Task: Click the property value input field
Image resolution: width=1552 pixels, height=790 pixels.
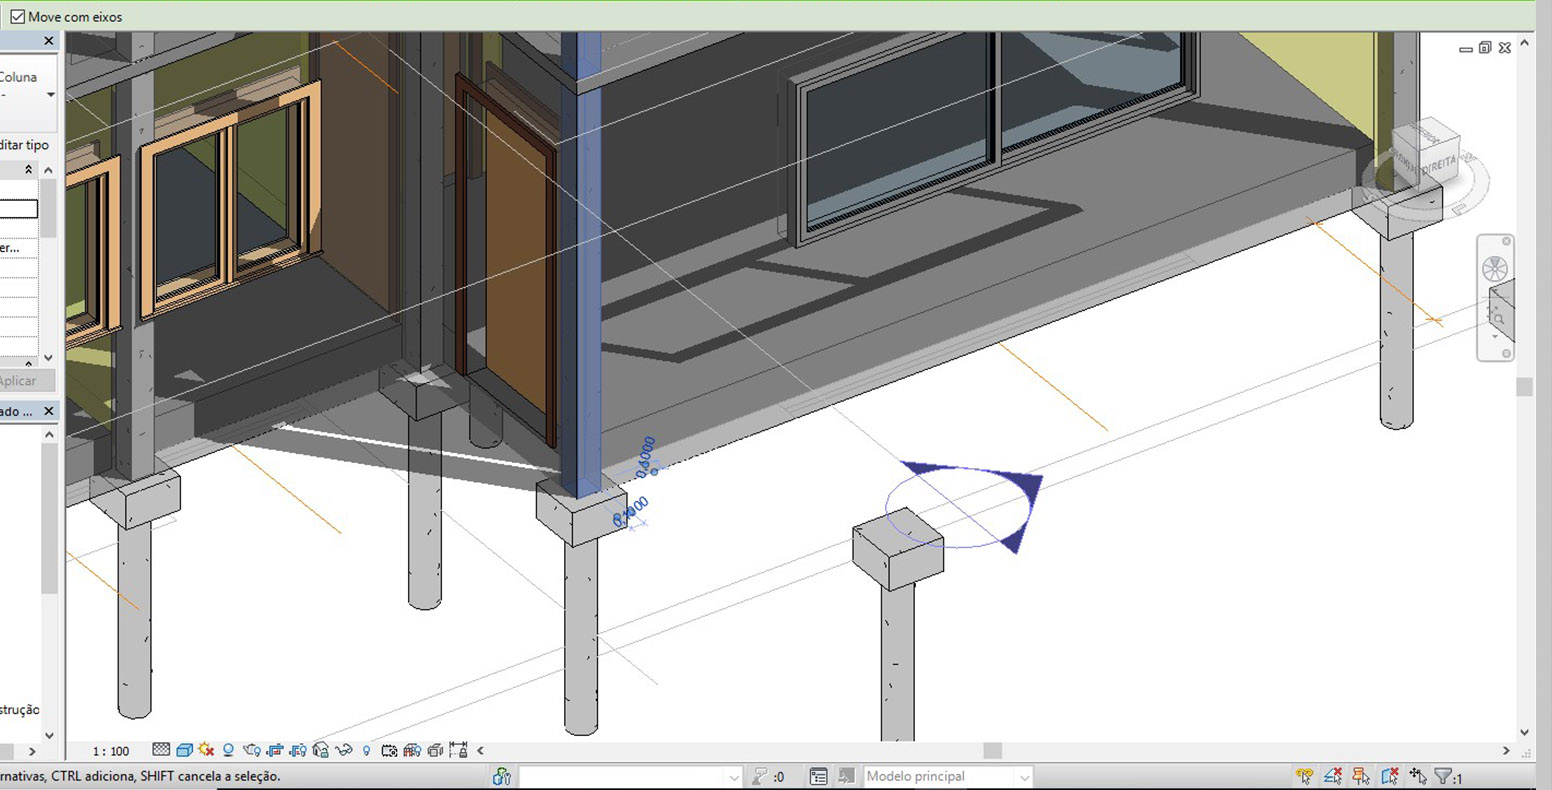Action: tap(19, 209)
